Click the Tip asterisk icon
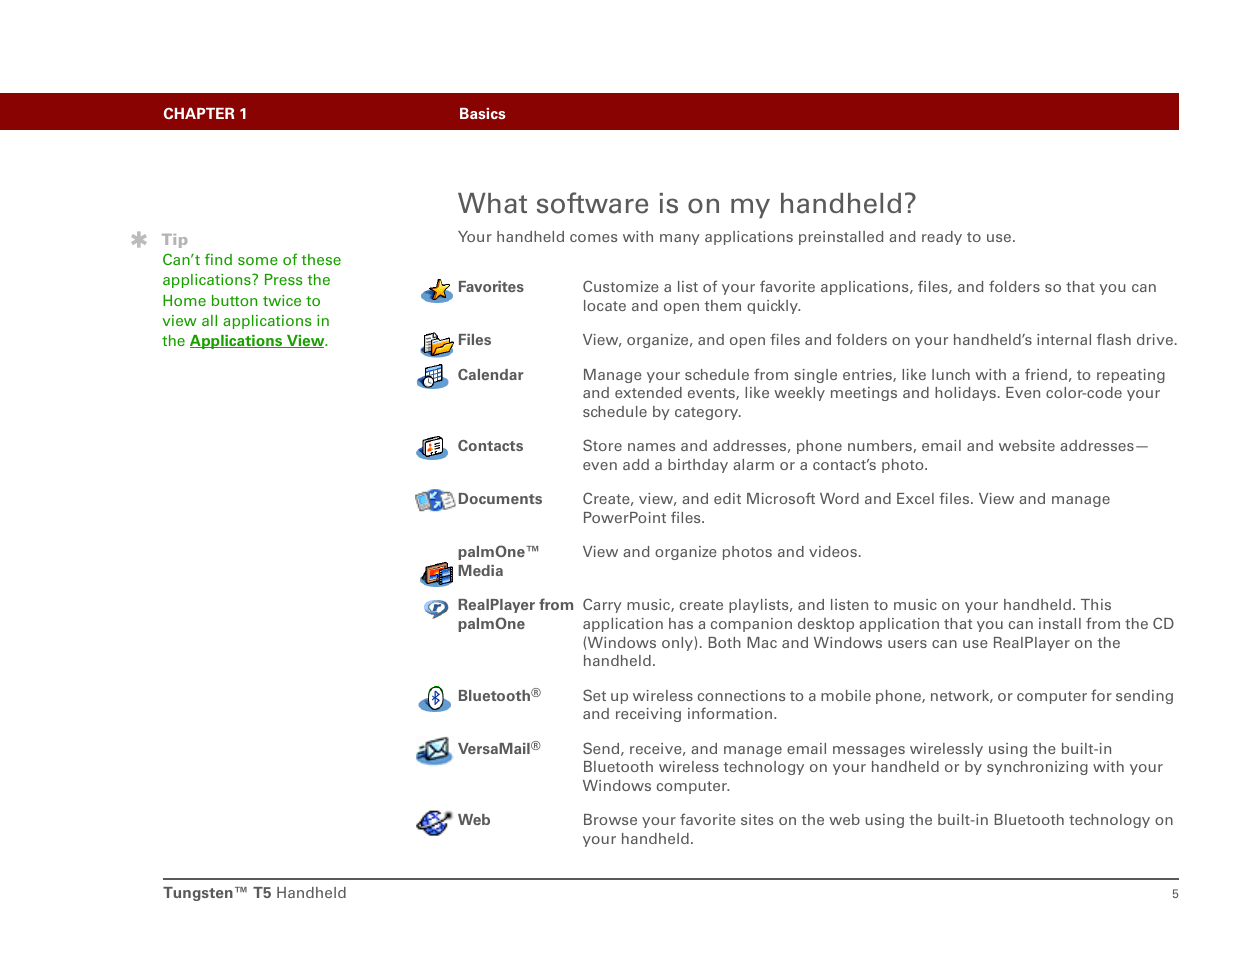Image resolution: width=1235 pixels, height=954 pixels. click(x=139, y=239)
